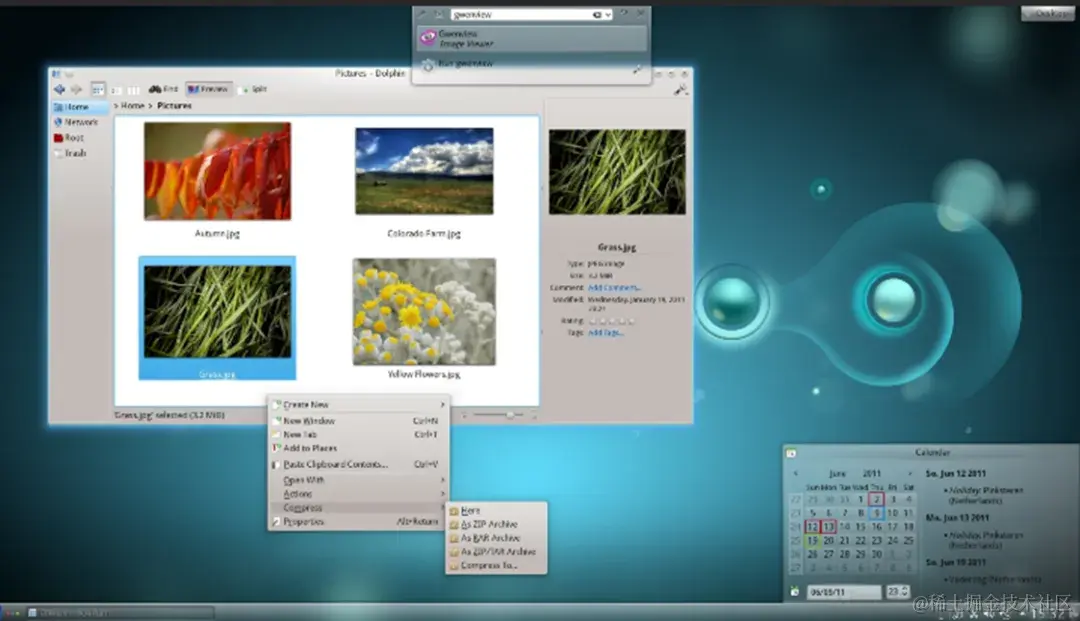
Task: Choose Paste Clipboard Contents in context menu
Action: (358, 465)
